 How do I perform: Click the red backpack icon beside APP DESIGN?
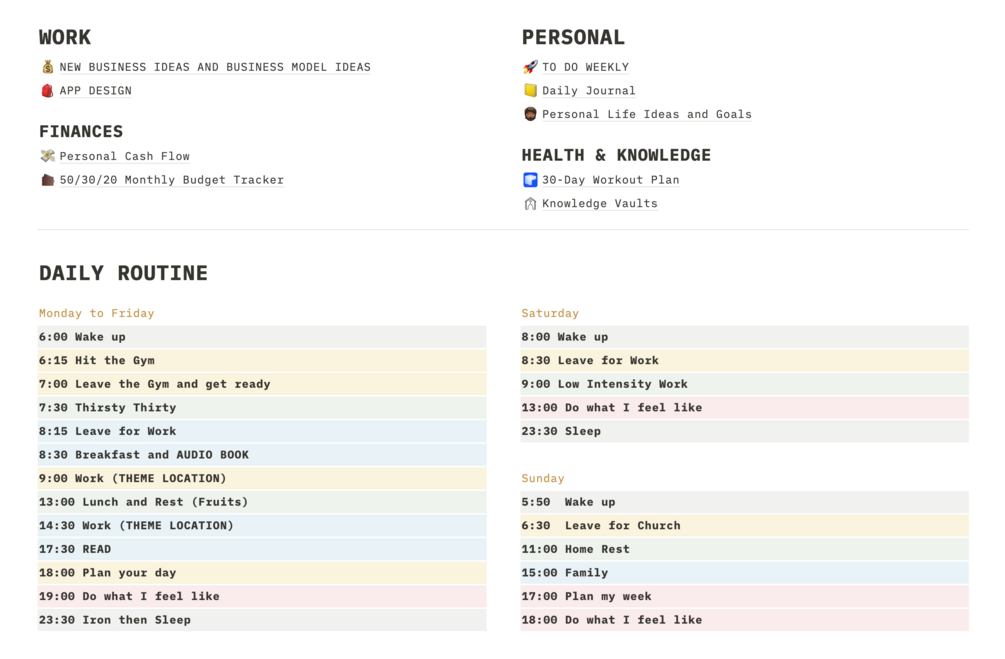coord(47,91)
